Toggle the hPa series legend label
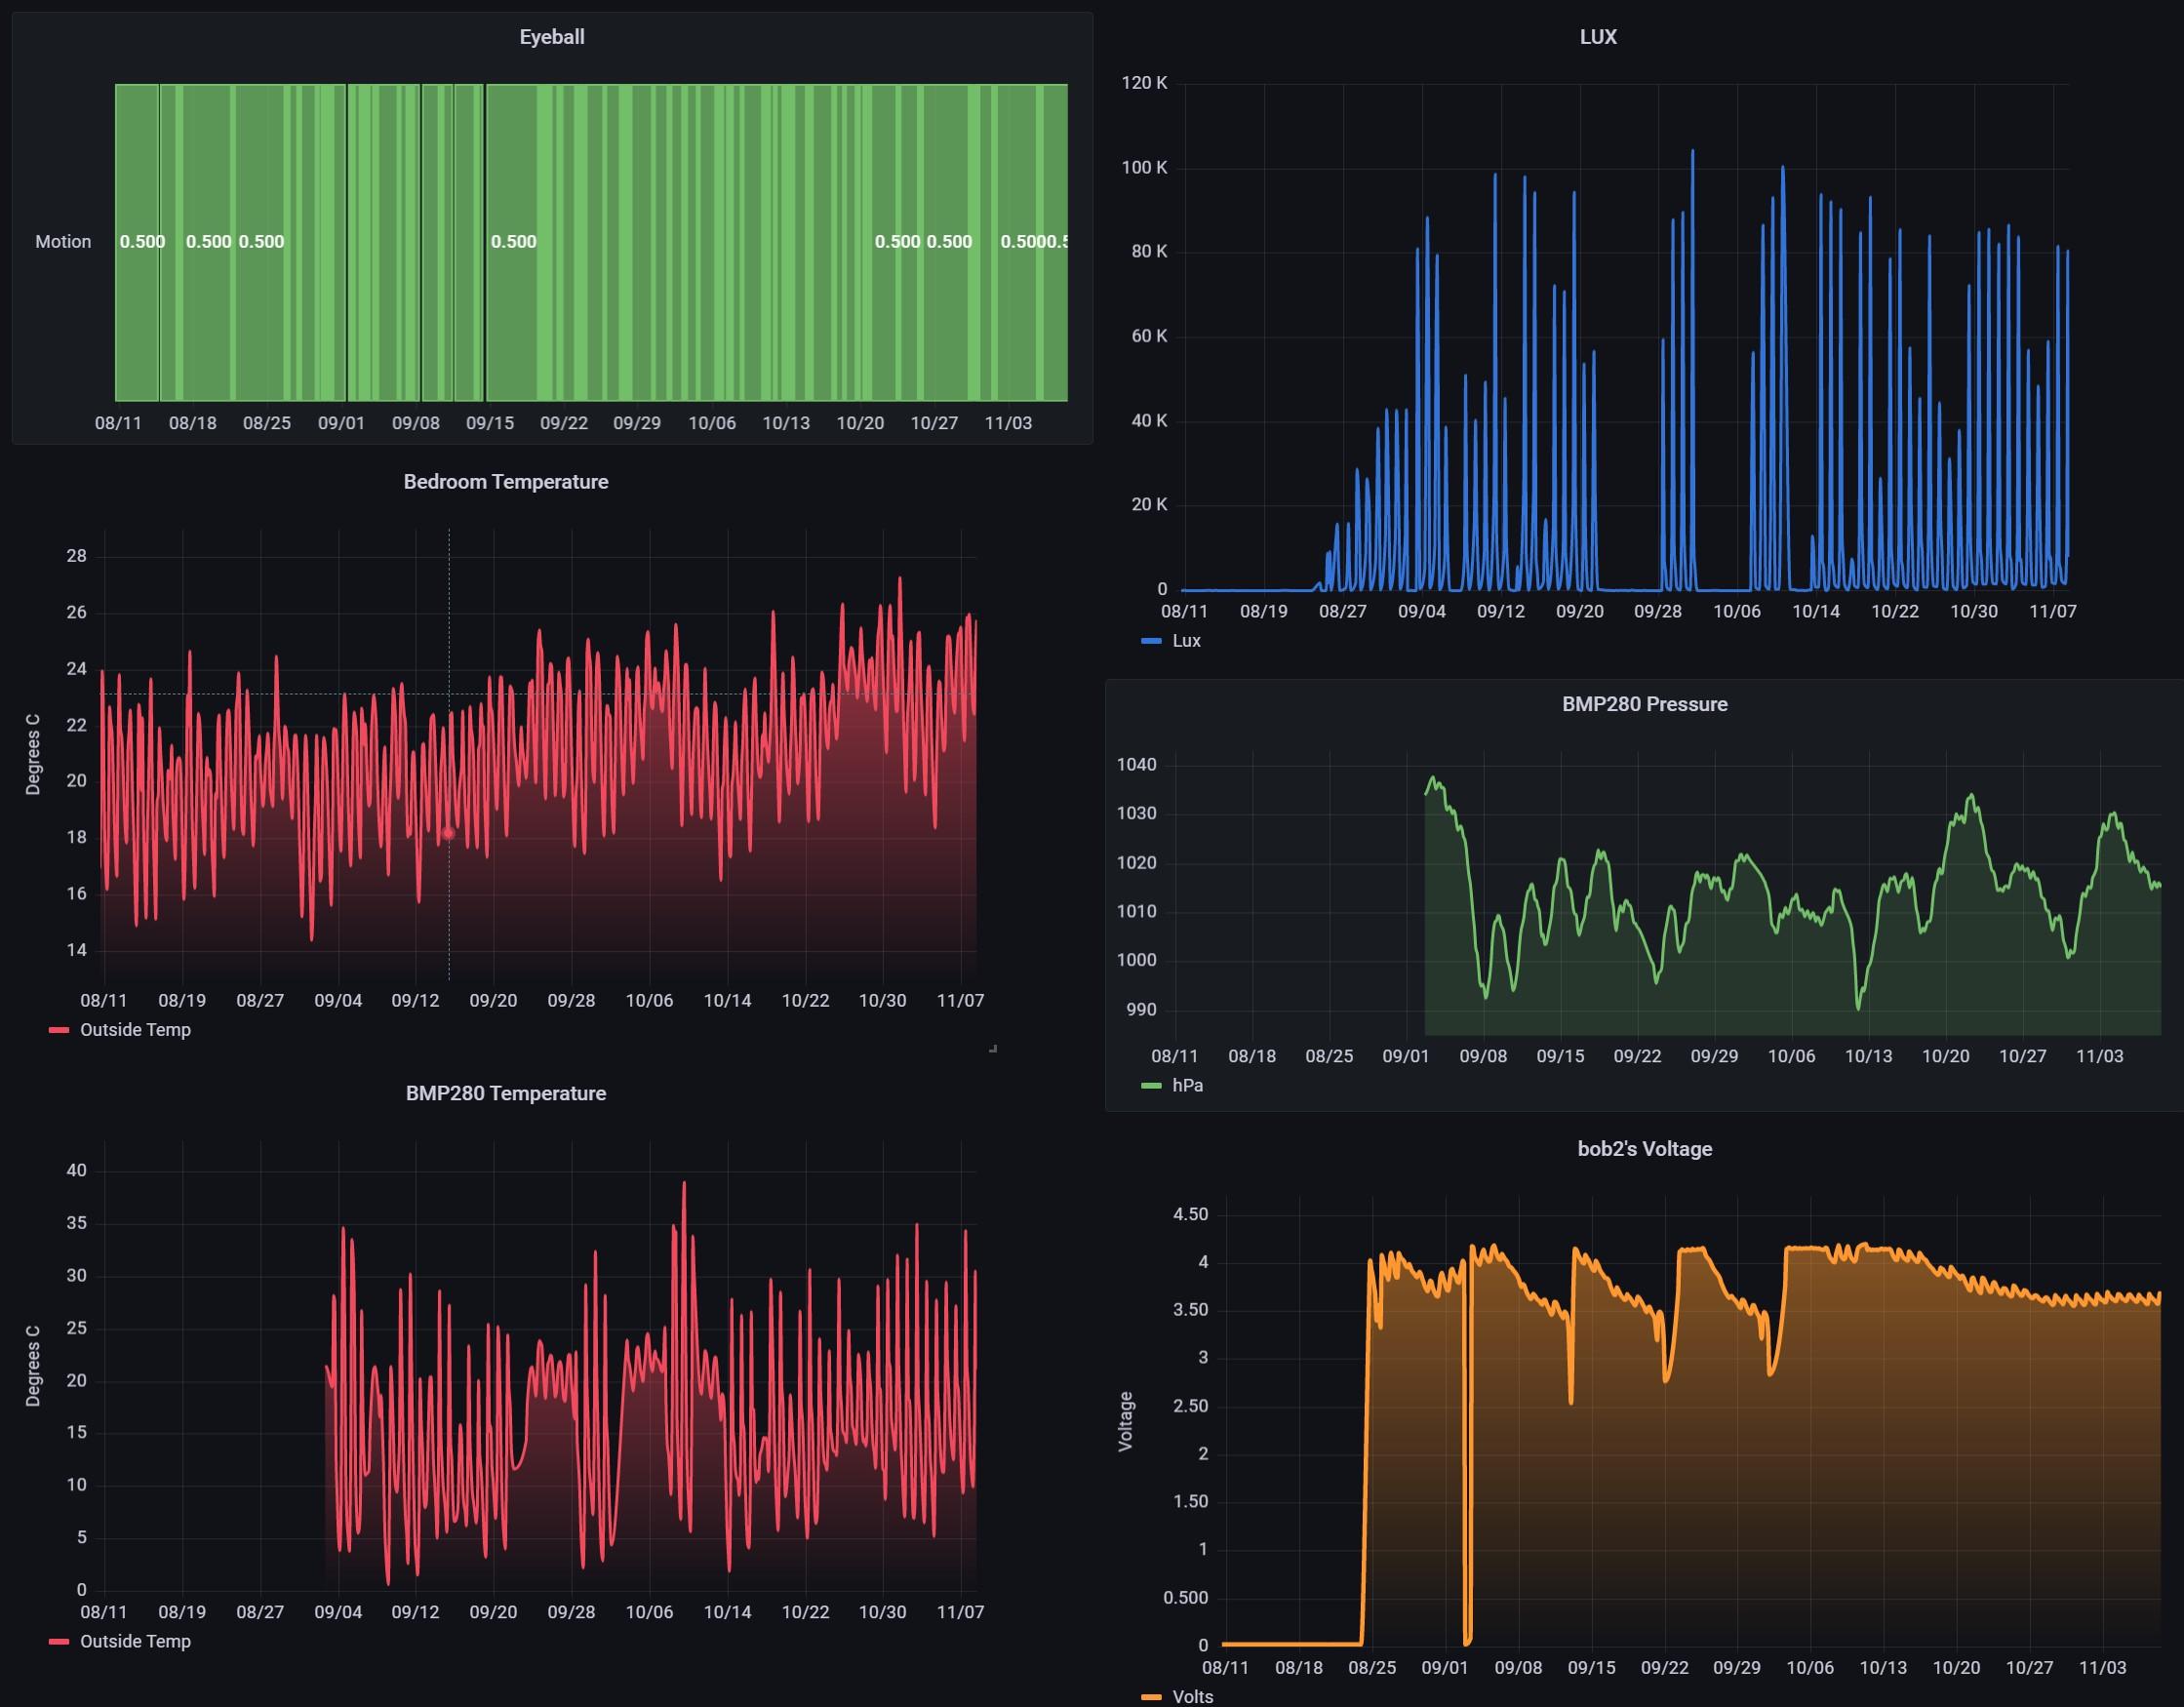 point(1187,1085)
